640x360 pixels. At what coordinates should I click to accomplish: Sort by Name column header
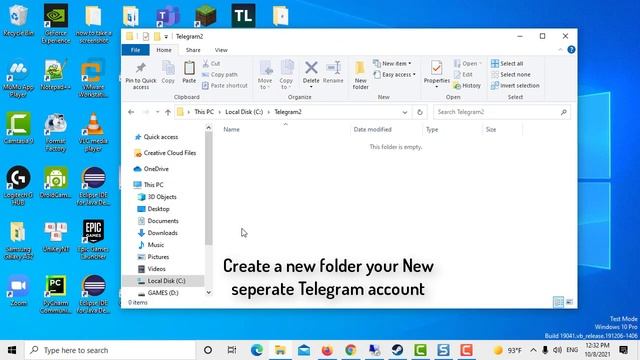231,130
